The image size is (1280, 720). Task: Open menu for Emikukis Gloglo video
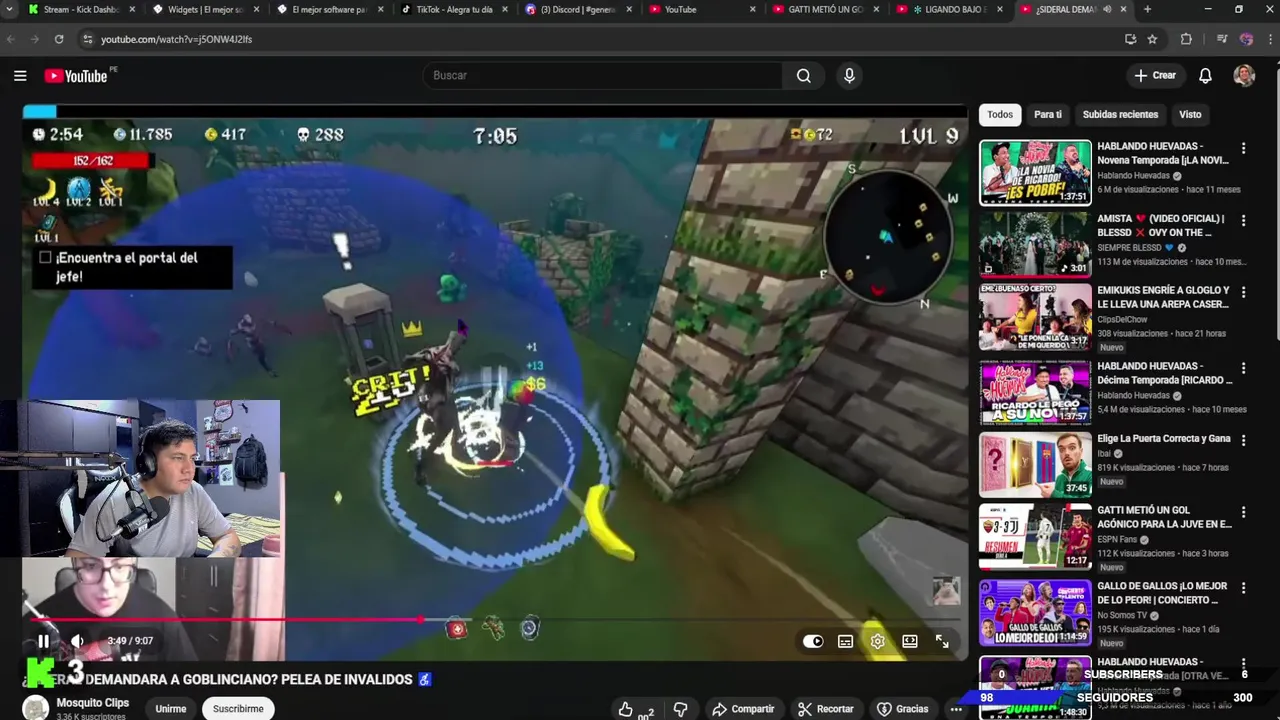tap(1243, 292)
